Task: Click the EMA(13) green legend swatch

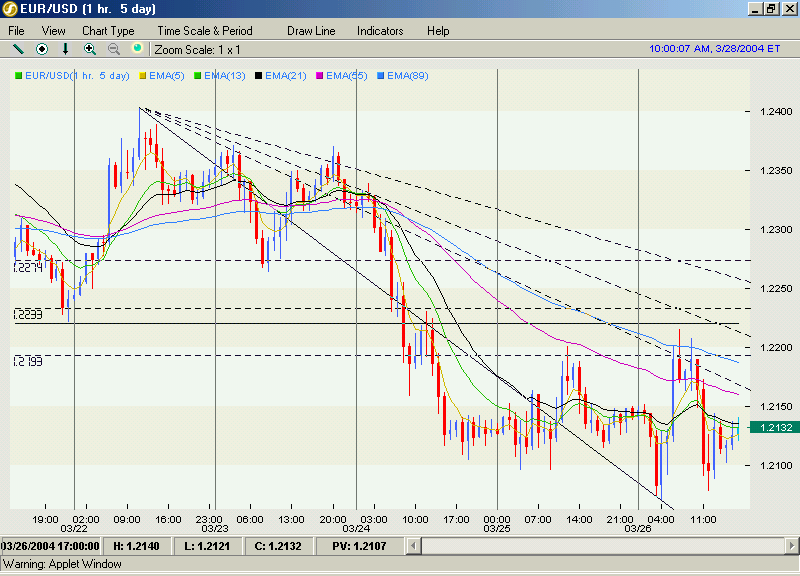Action: (198, 76)
